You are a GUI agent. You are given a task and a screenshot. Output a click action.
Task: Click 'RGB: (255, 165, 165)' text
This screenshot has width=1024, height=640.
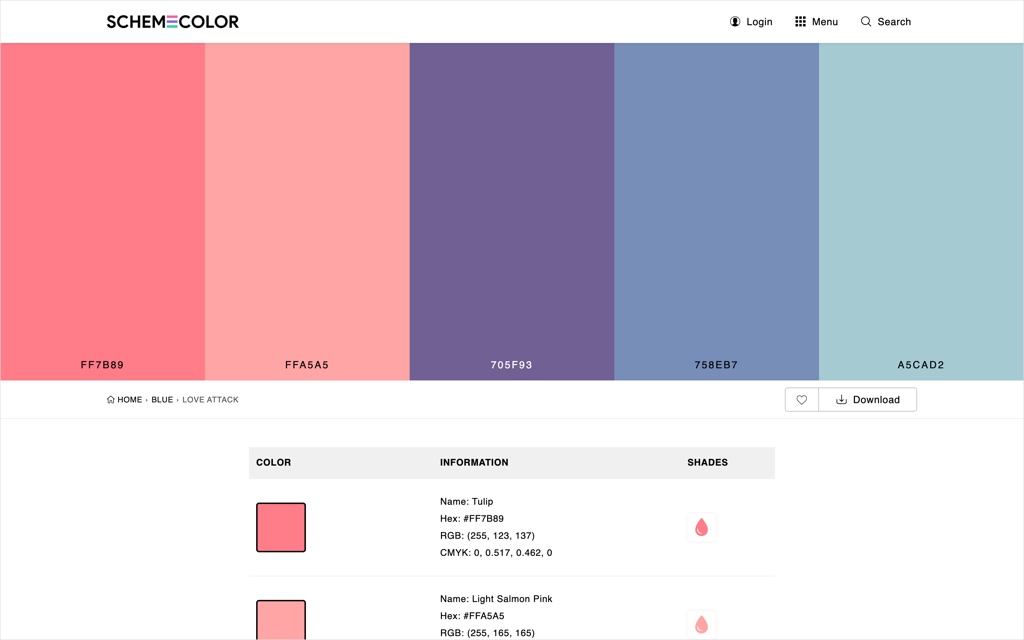pyautogui.click(x=487, y=633)
